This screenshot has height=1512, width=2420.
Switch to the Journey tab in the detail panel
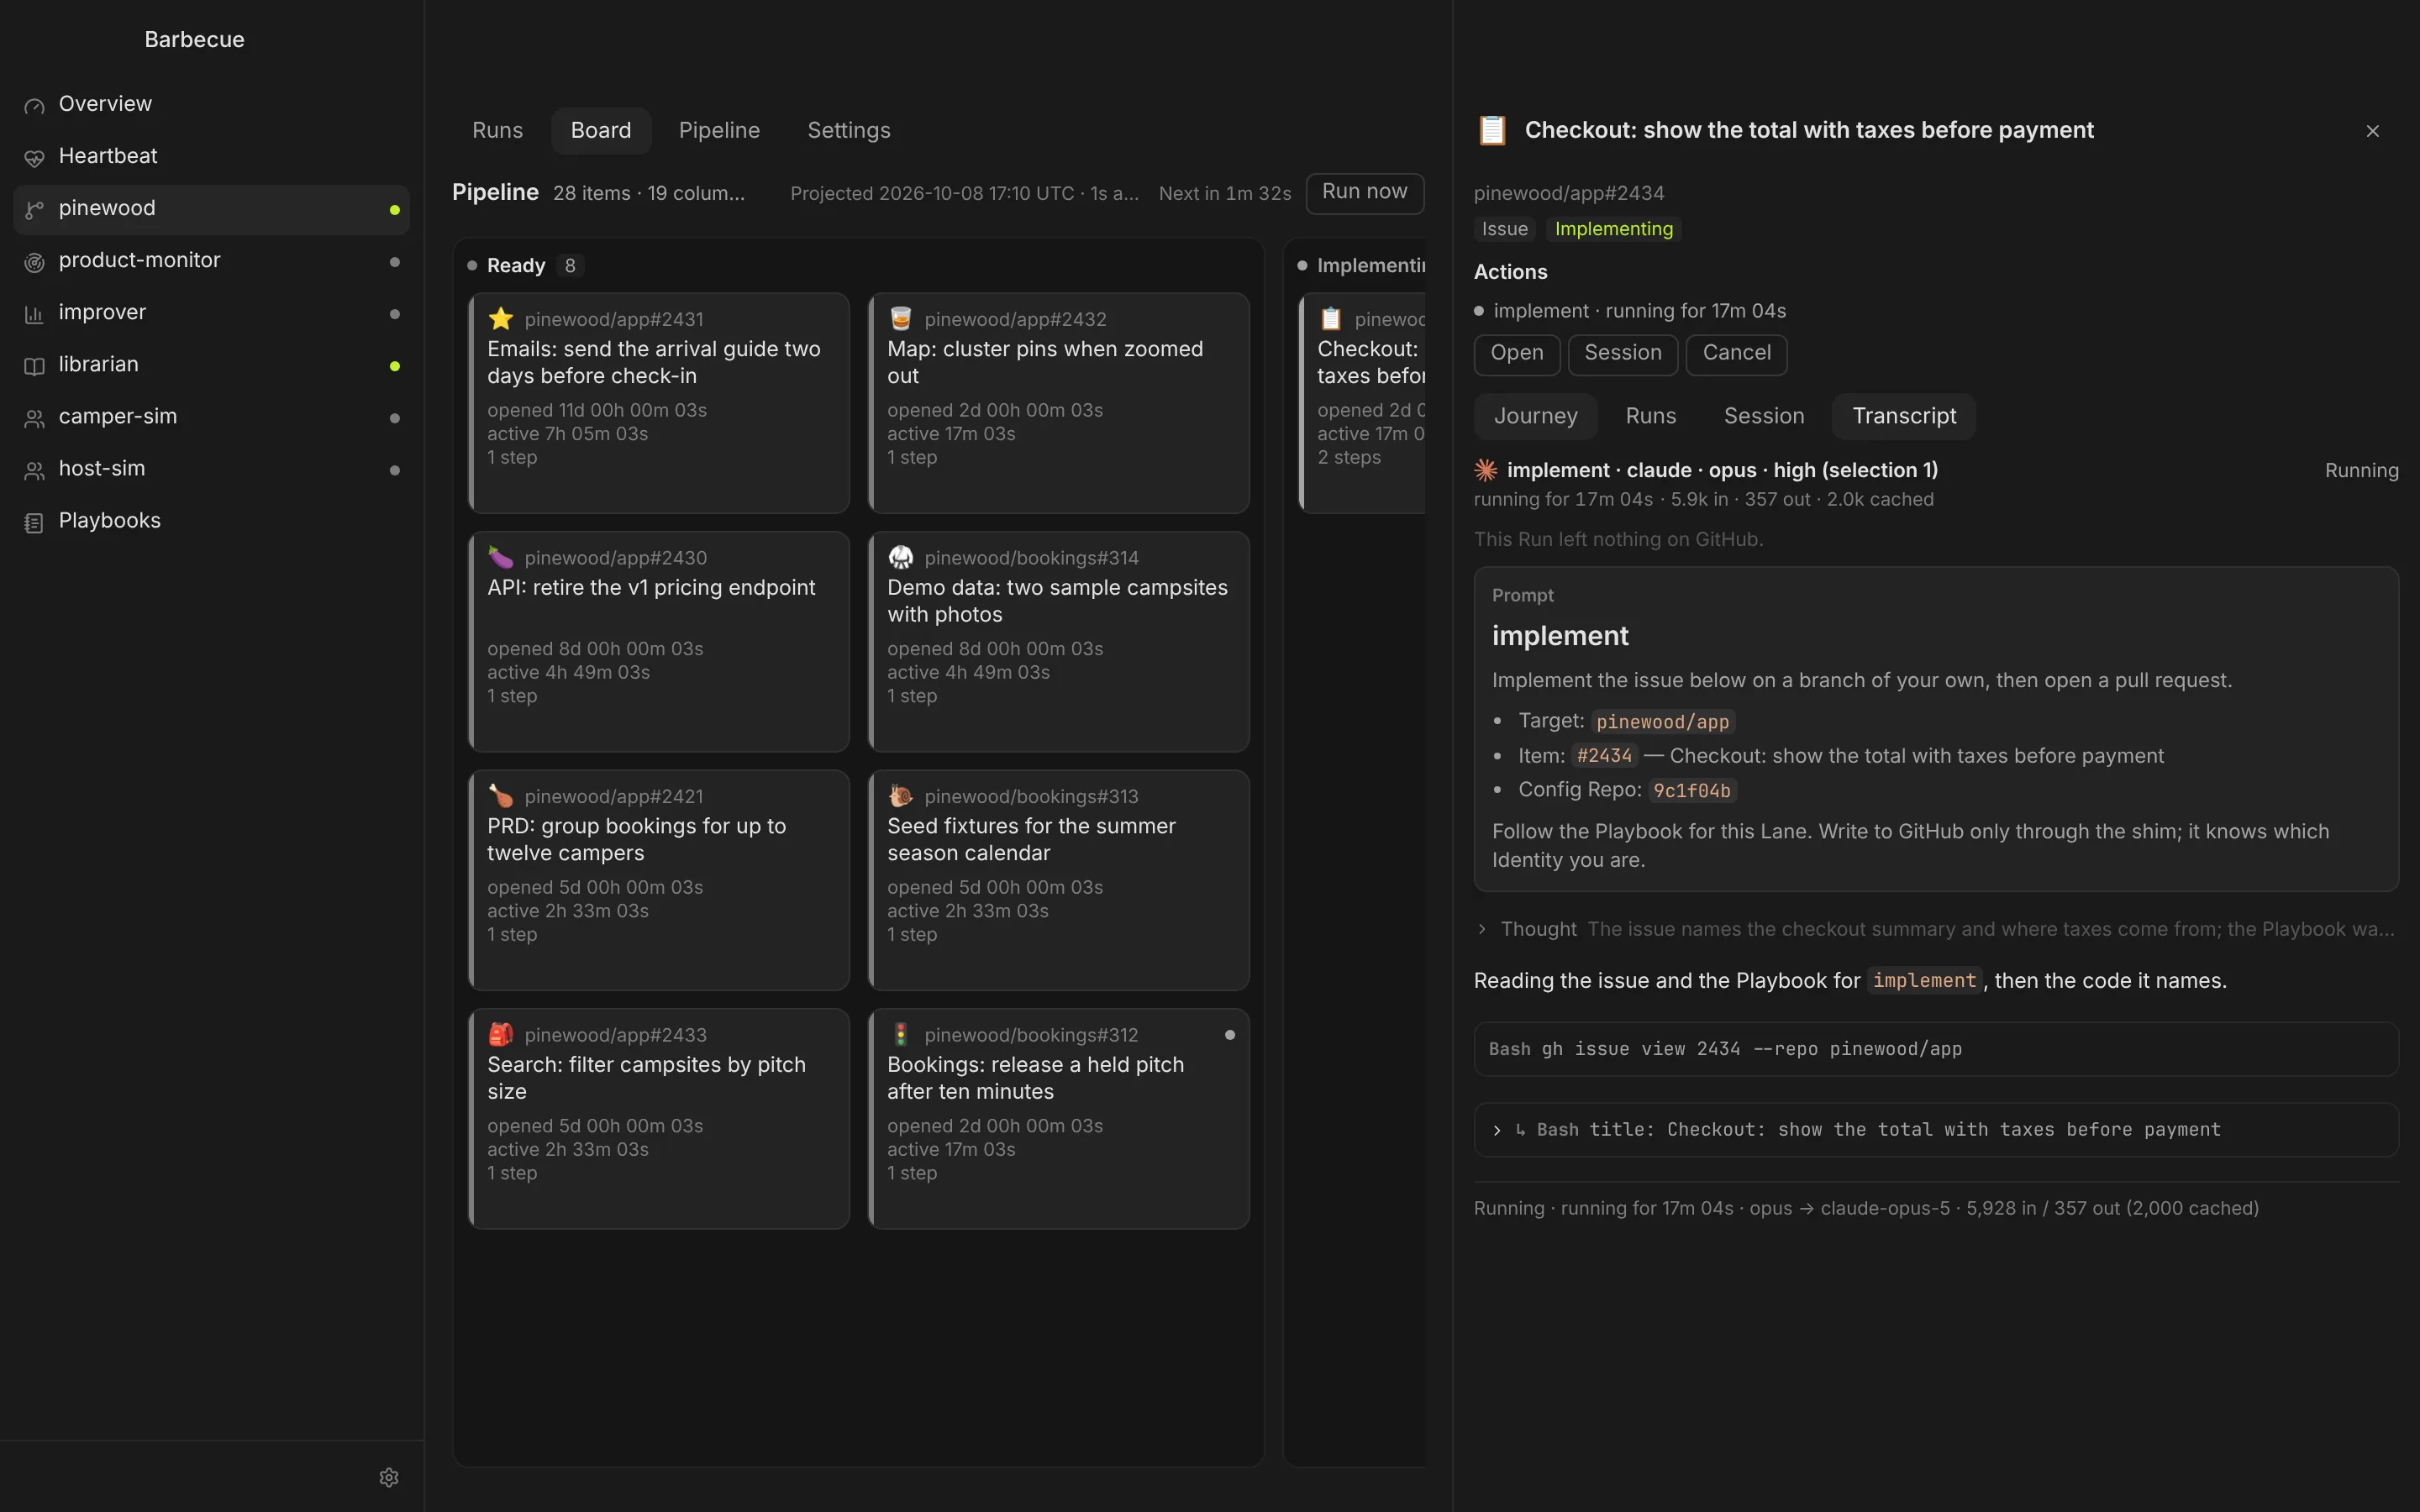click(1535, 416)
